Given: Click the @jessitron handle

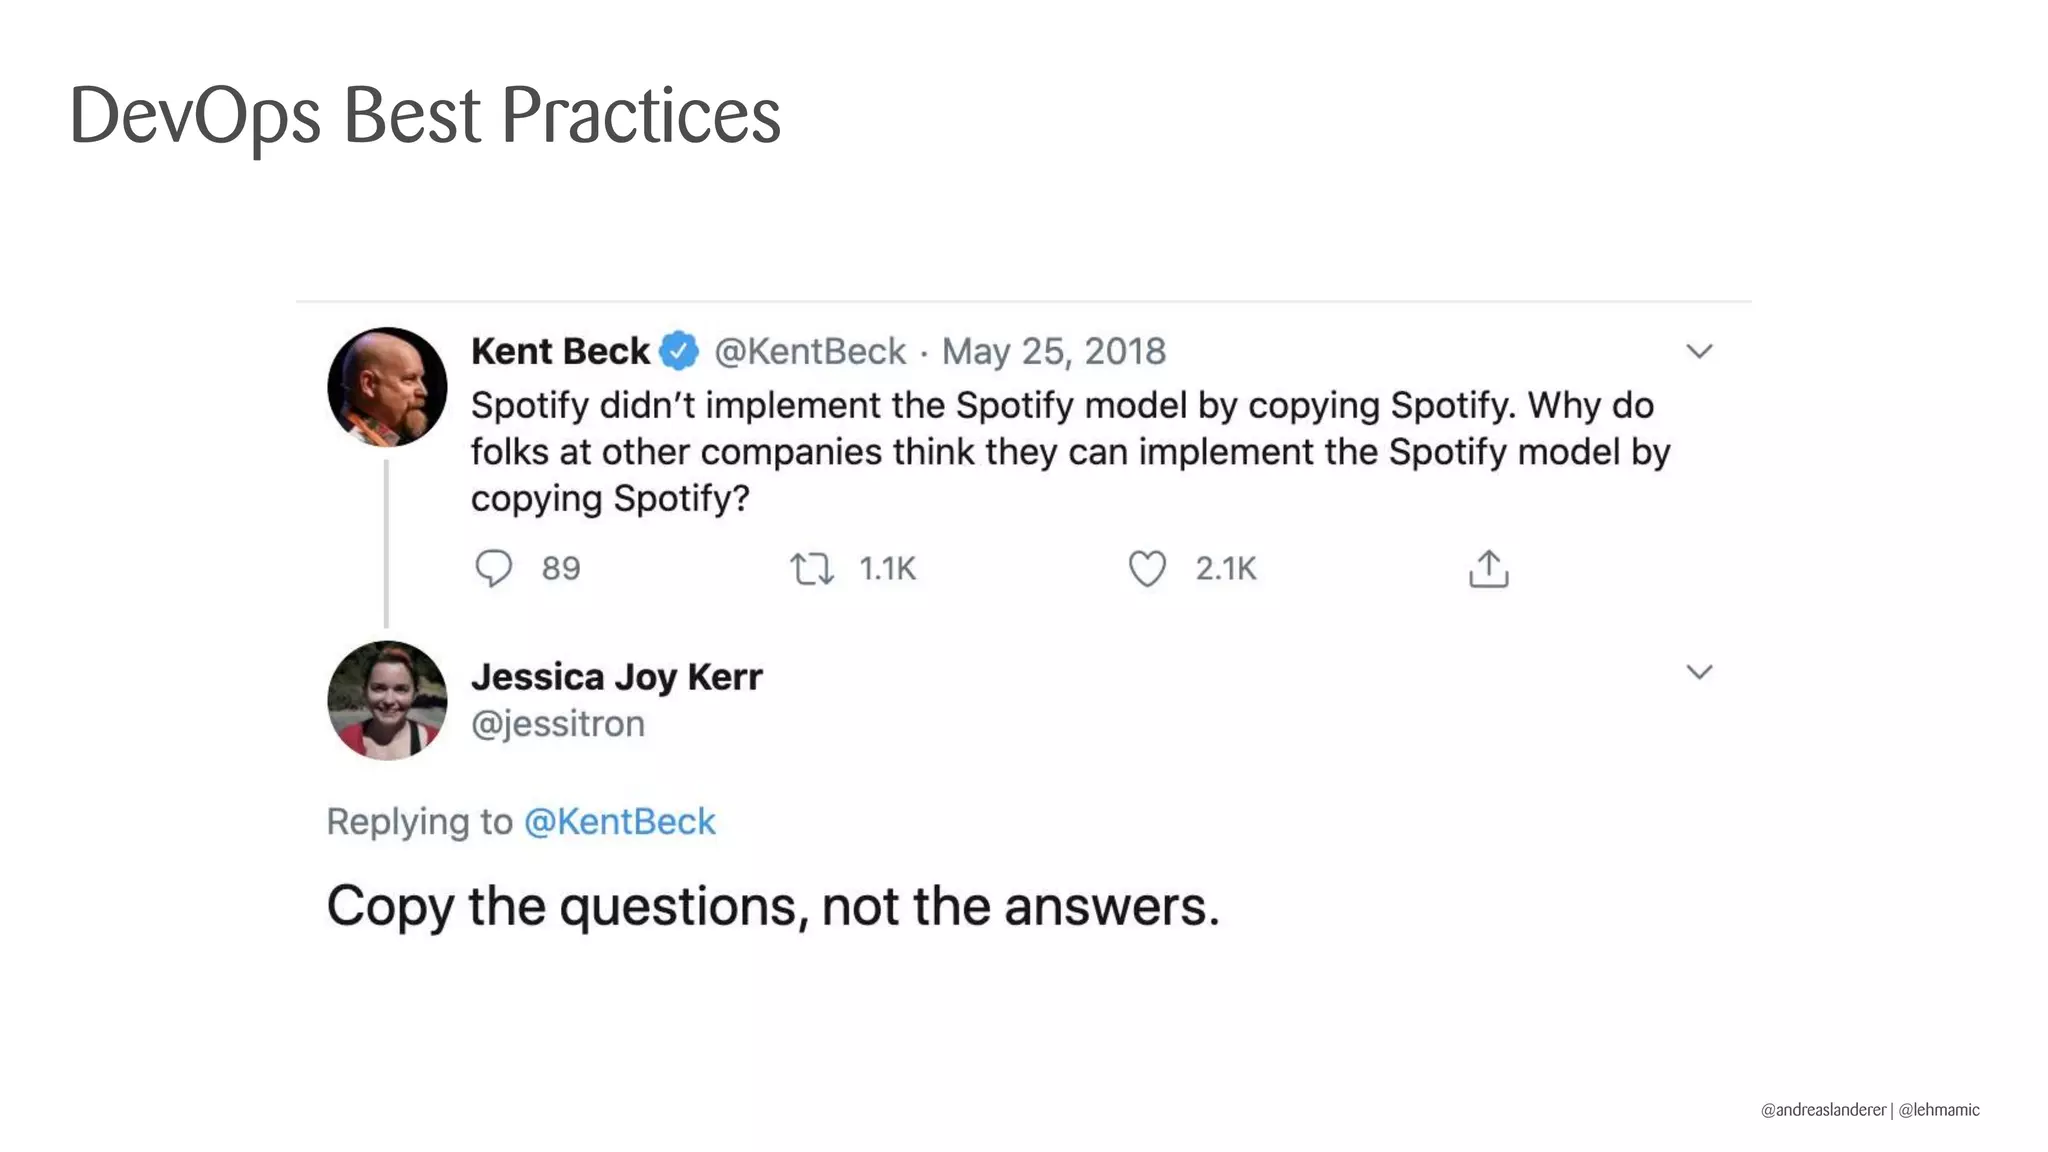Looking at the screenshot, I should pyautogui.click(x=558, y=724).
